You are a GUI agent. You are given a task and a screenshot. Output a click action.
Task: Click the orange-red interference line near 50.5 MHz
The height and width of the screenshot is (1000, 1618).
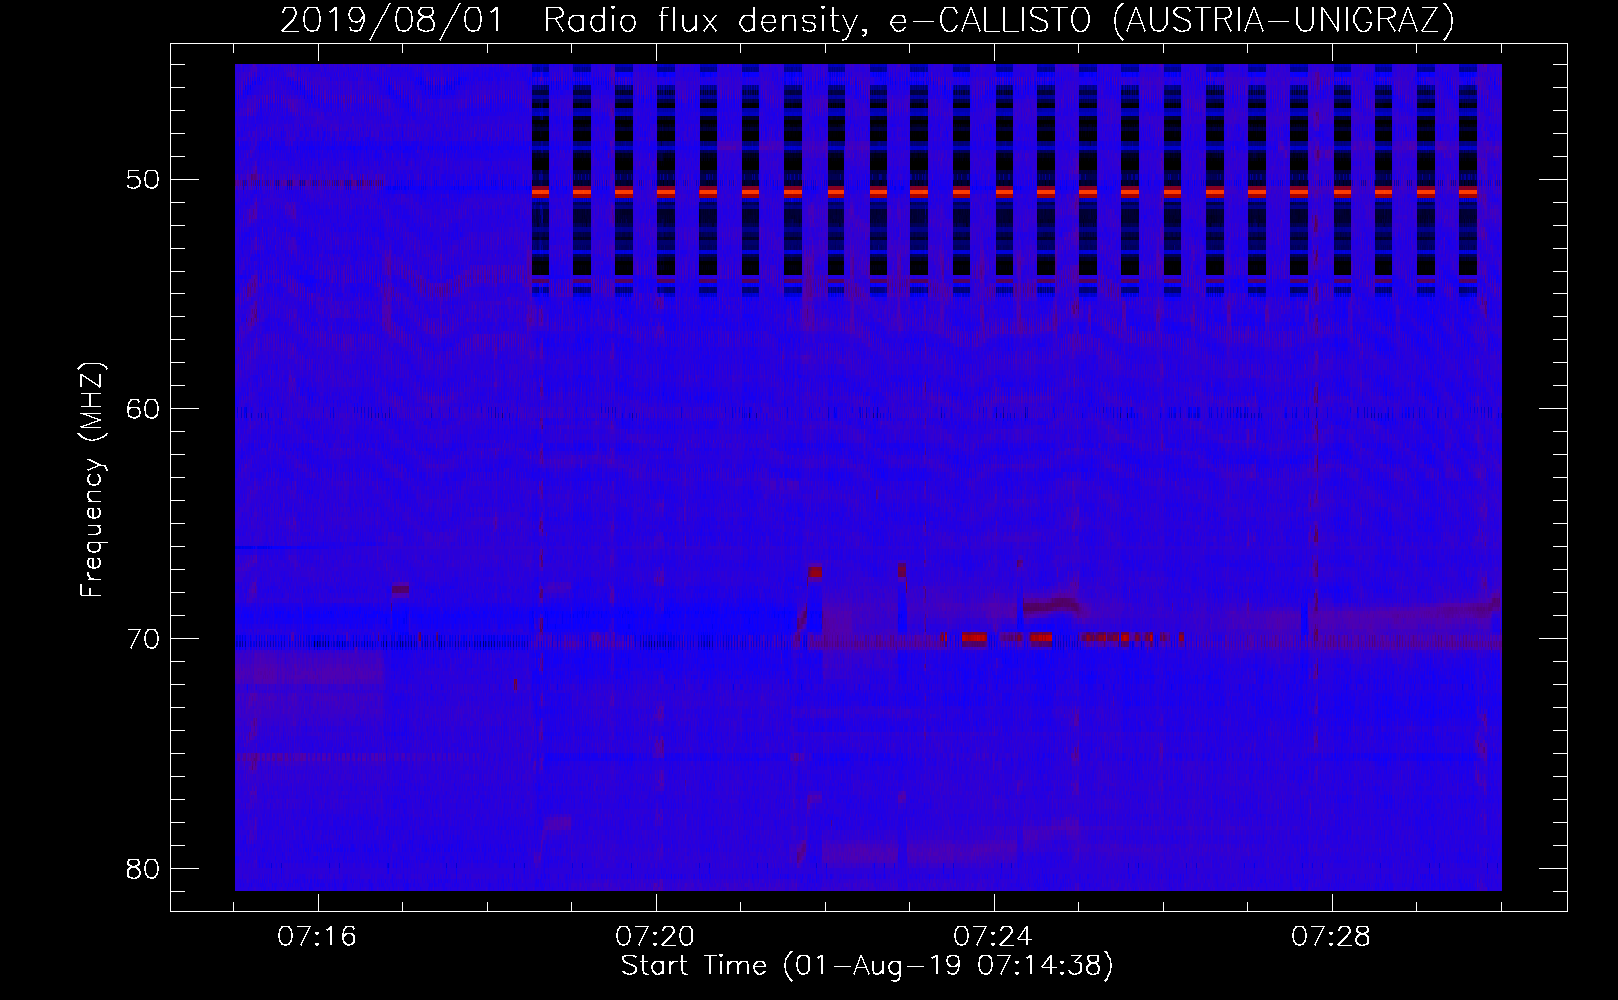(x=1005, y=191)
